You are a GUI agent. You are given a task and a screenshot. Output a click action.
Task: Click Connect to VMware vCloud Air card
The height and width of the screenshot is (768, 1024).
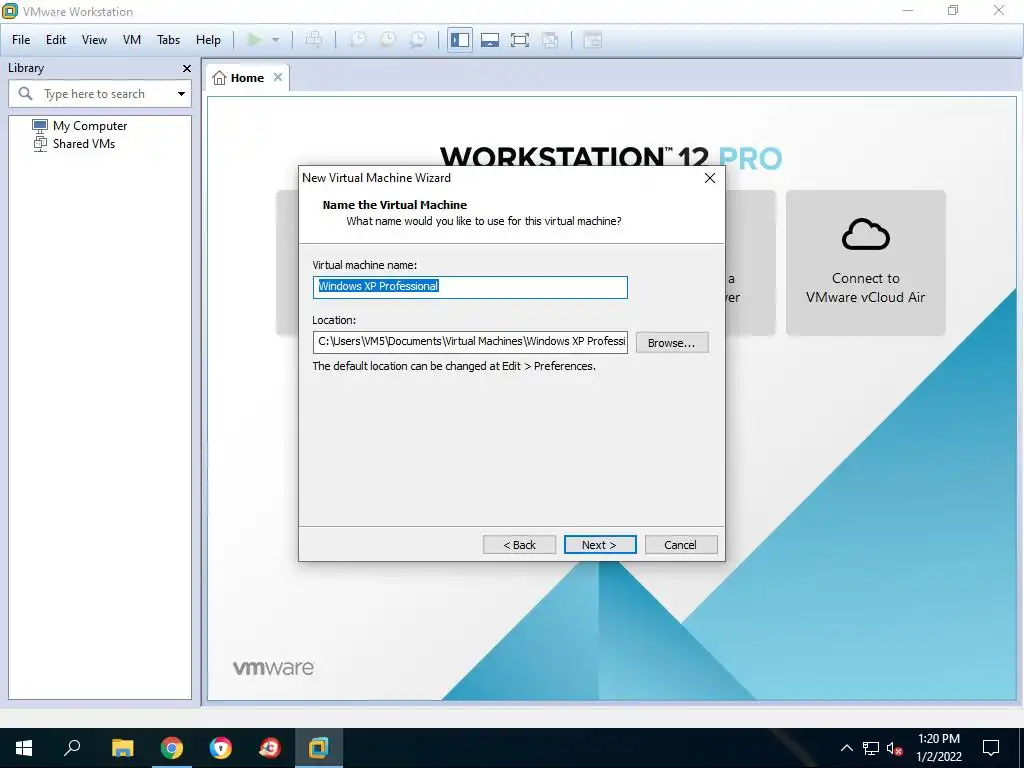(866, 263)
